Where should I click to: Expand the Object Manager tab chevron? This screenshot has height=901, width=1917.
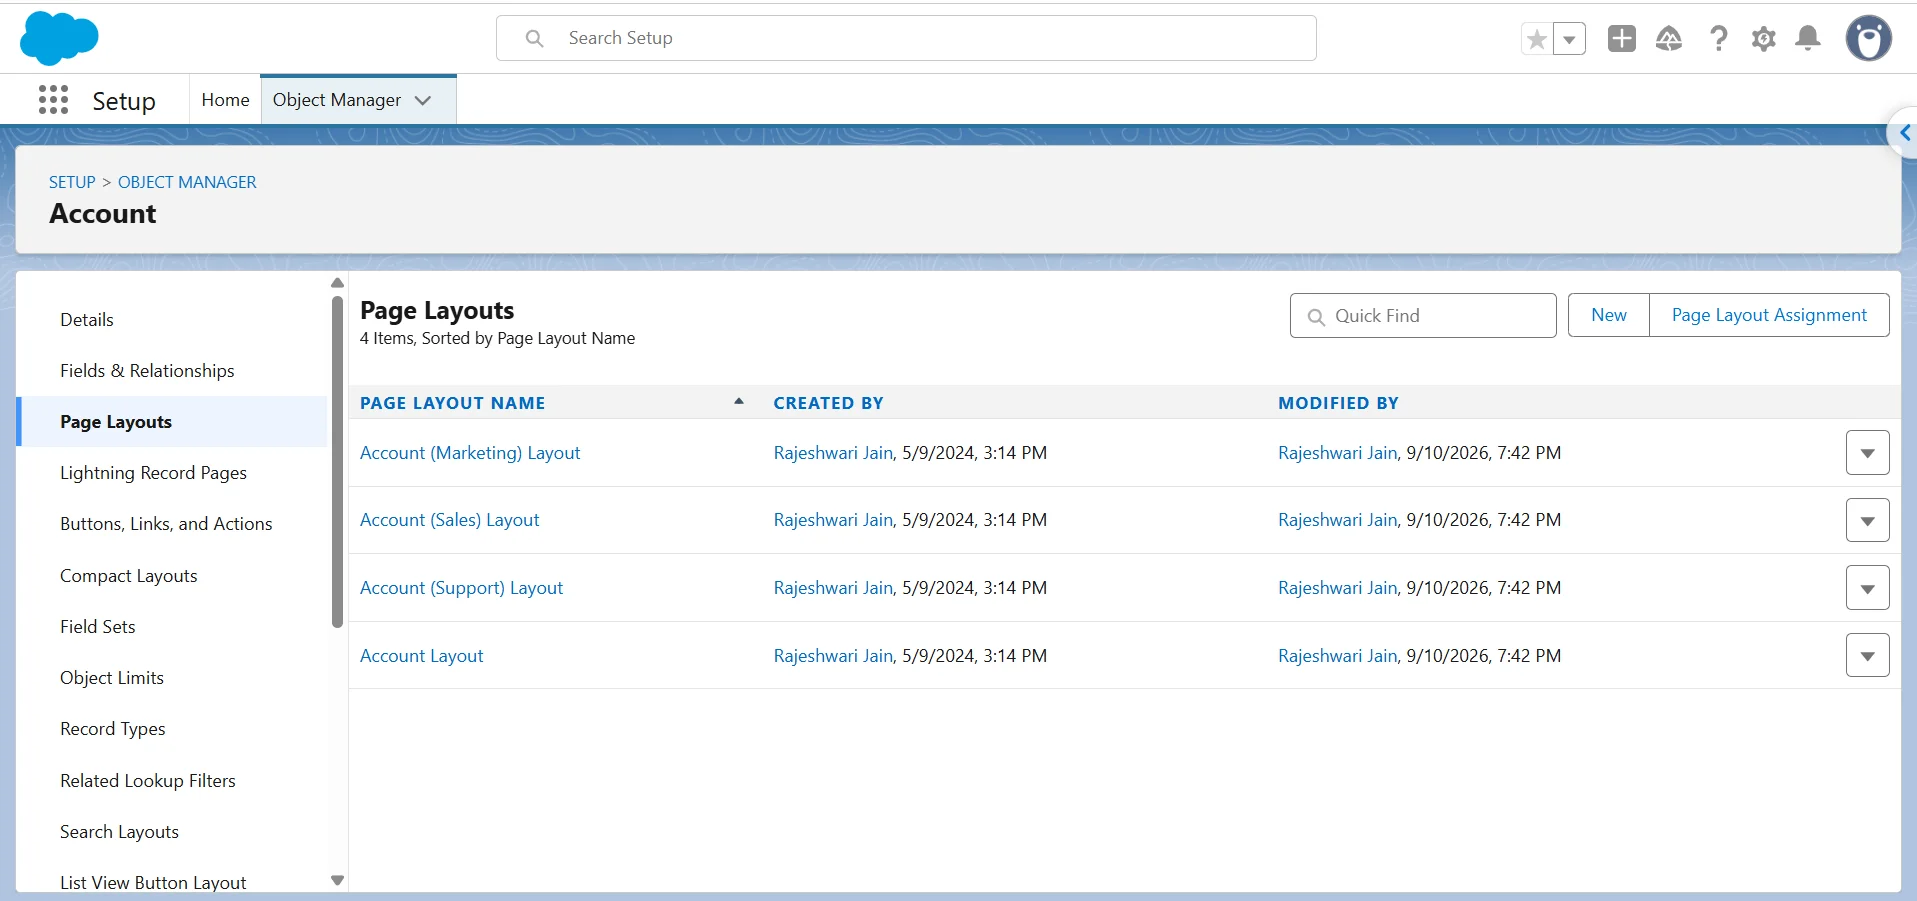(423, 100)
